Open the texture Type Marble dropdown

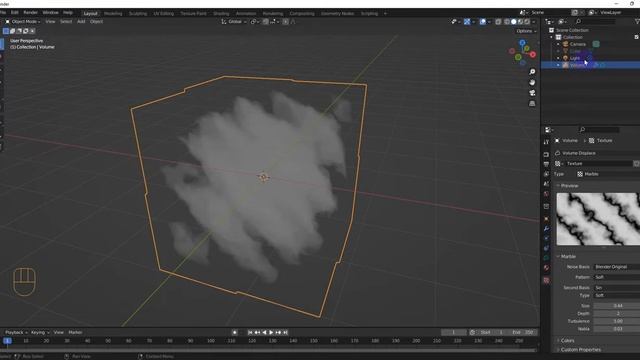(608, 174)
